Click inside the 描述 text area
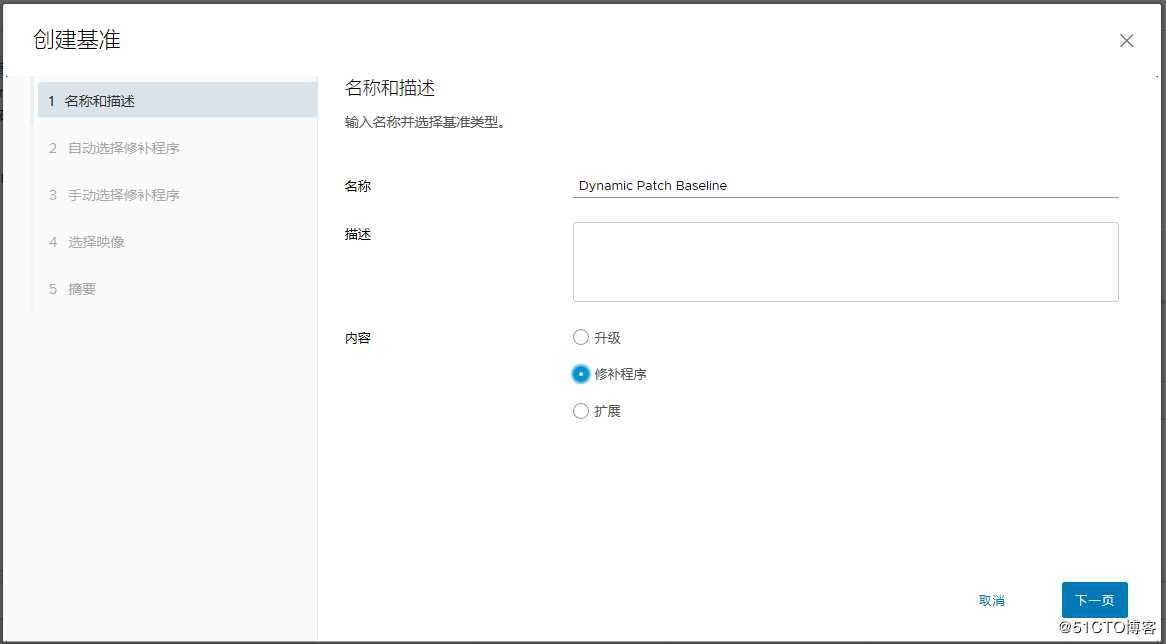The width and height of the screenshot is (1166, 644). point(845,260)
